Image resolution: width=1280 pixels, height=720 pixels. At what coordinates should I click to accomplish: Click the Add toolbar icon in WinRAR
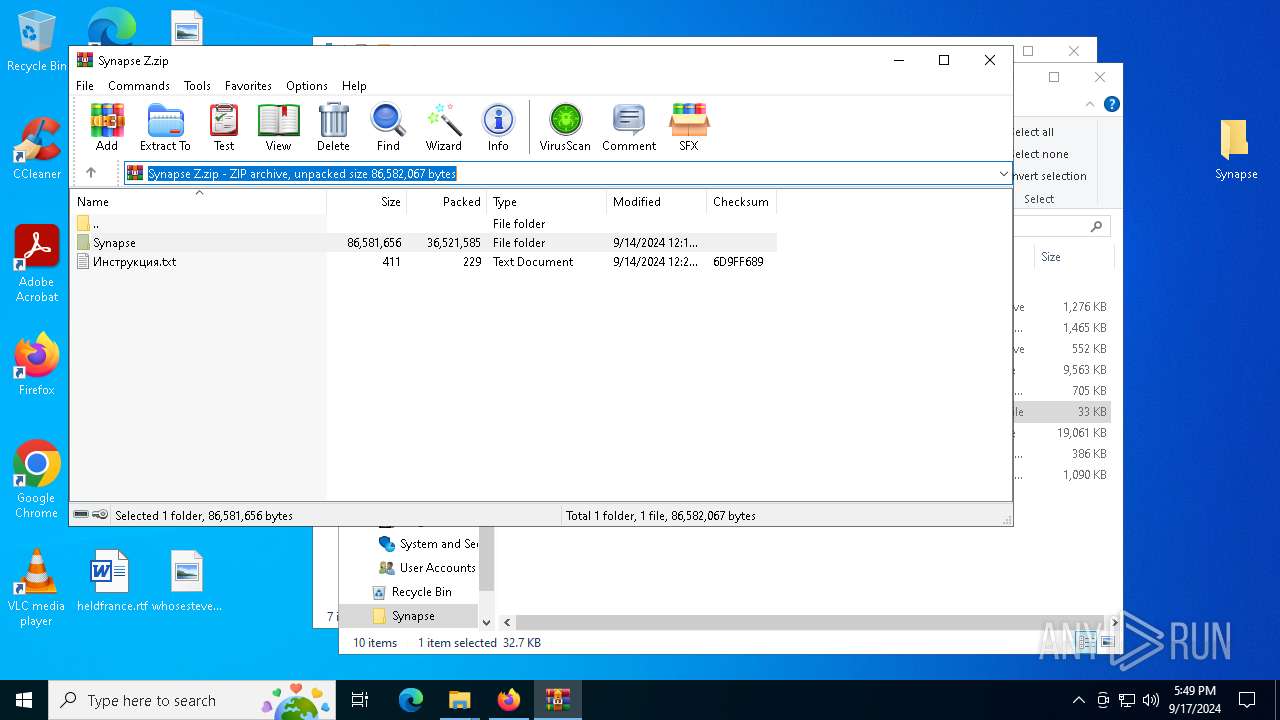pyautogui.click(x=107, y=127)
